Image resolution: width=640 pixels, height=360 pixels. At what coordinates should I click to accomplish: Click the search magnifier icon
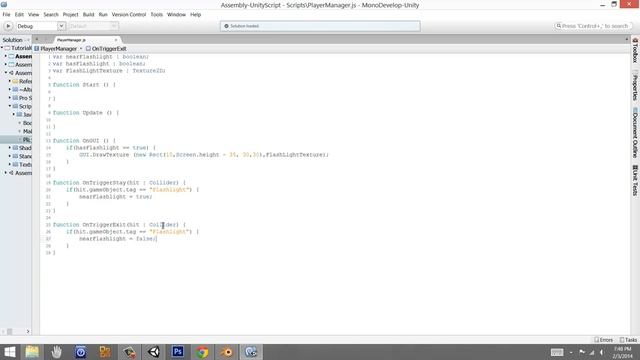point(559,26)
